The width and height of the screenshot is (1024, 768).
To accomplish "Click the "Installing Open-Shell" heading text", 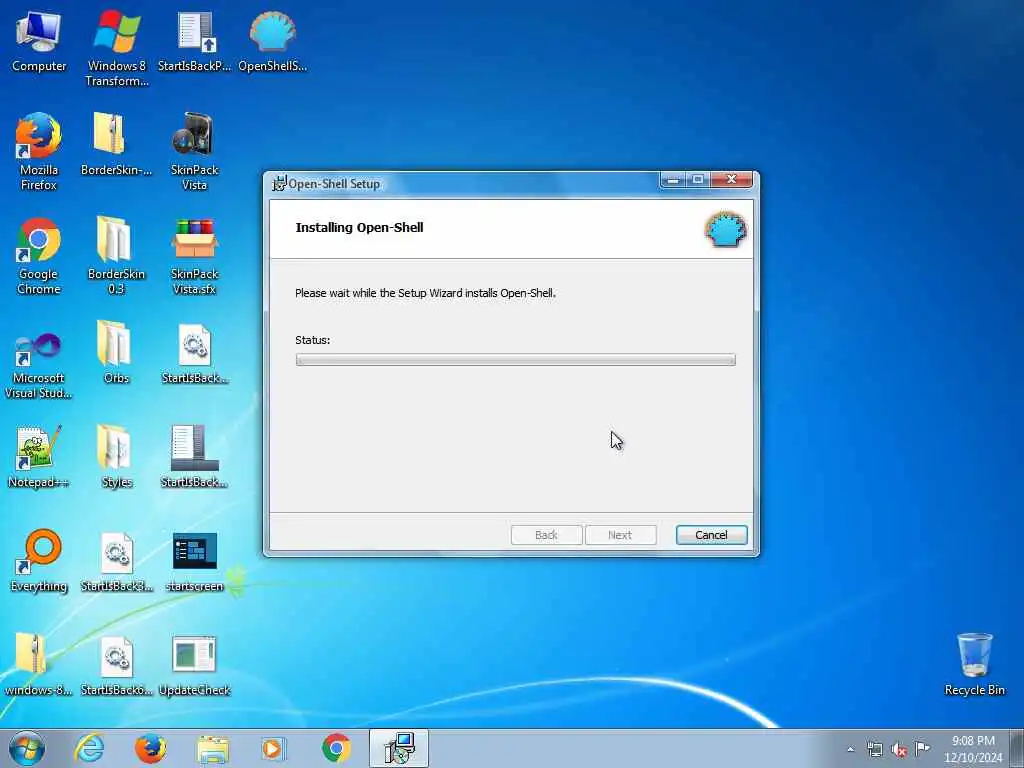I will [359, 227].
